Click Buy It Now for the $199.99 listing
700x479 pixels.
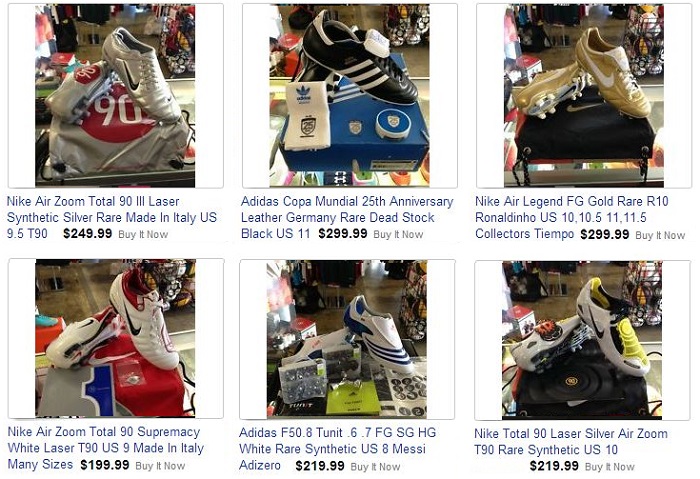tap(160, 466)
